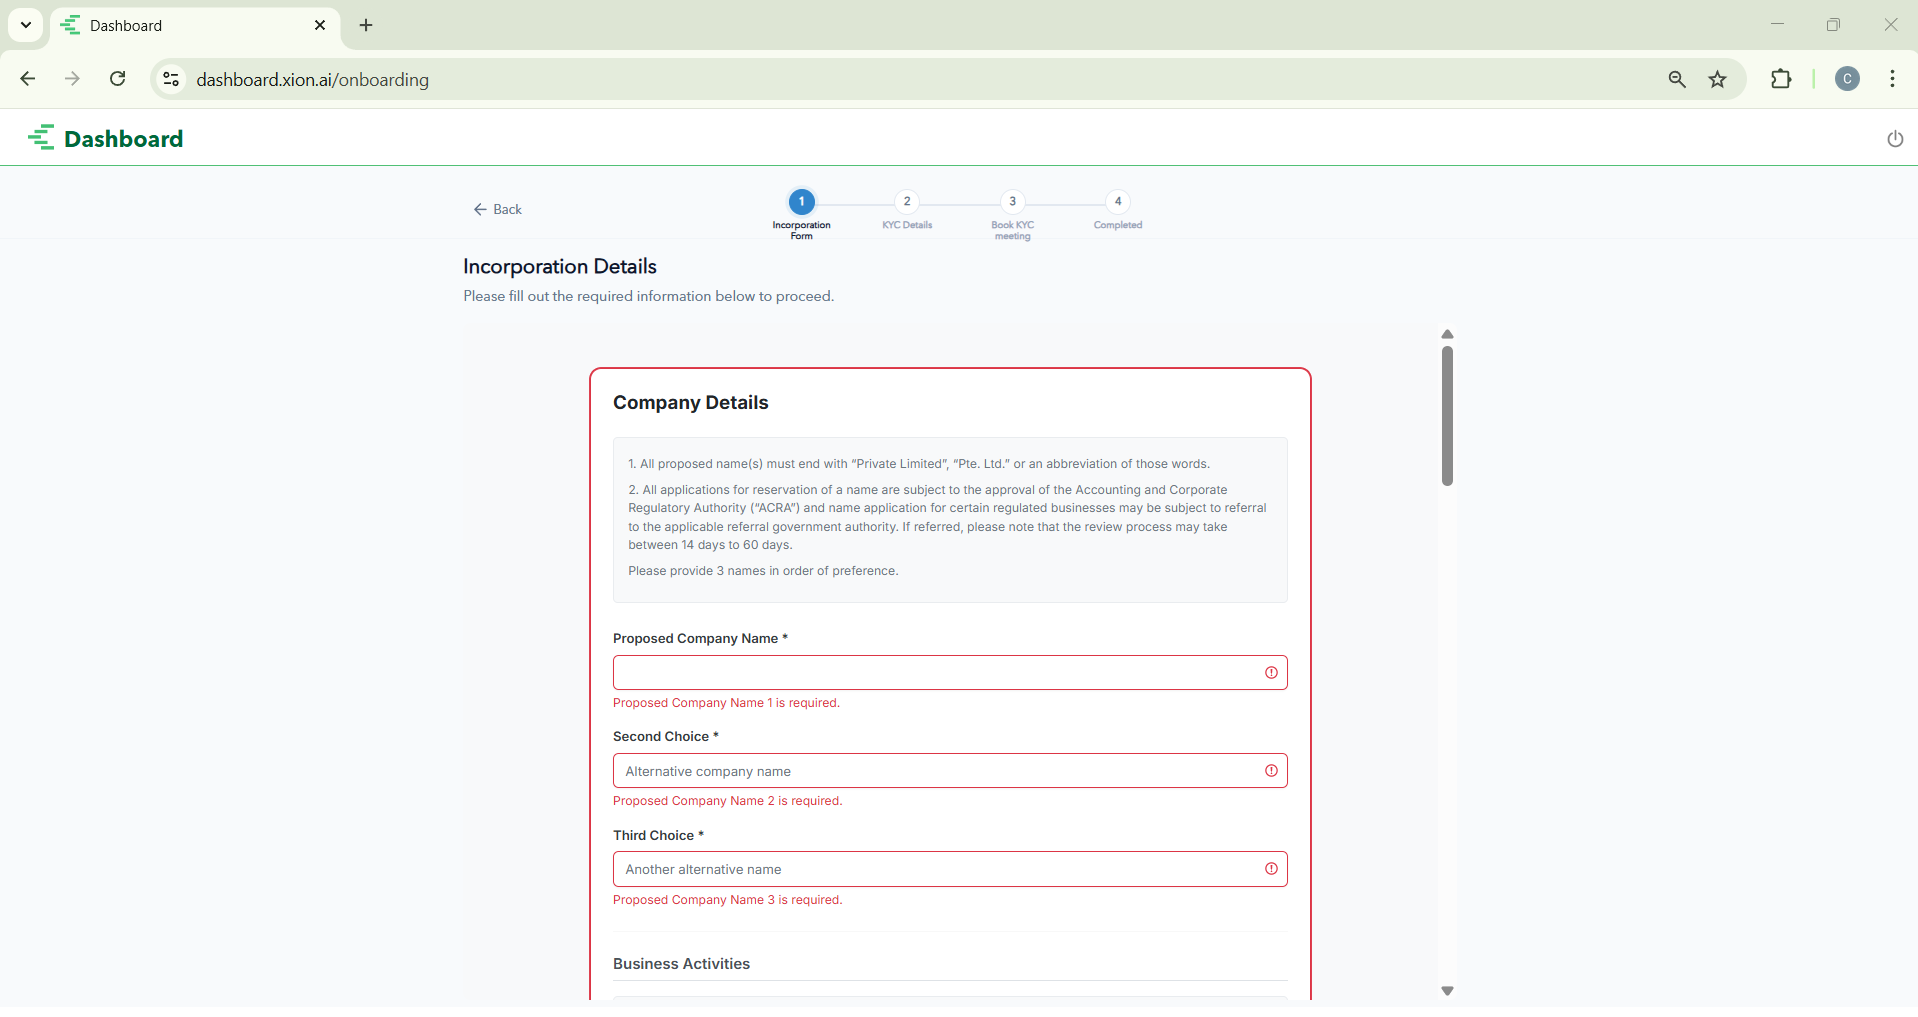Click the power logout icon
Screen dimensions: 1918x1017
coord(1894,139)
